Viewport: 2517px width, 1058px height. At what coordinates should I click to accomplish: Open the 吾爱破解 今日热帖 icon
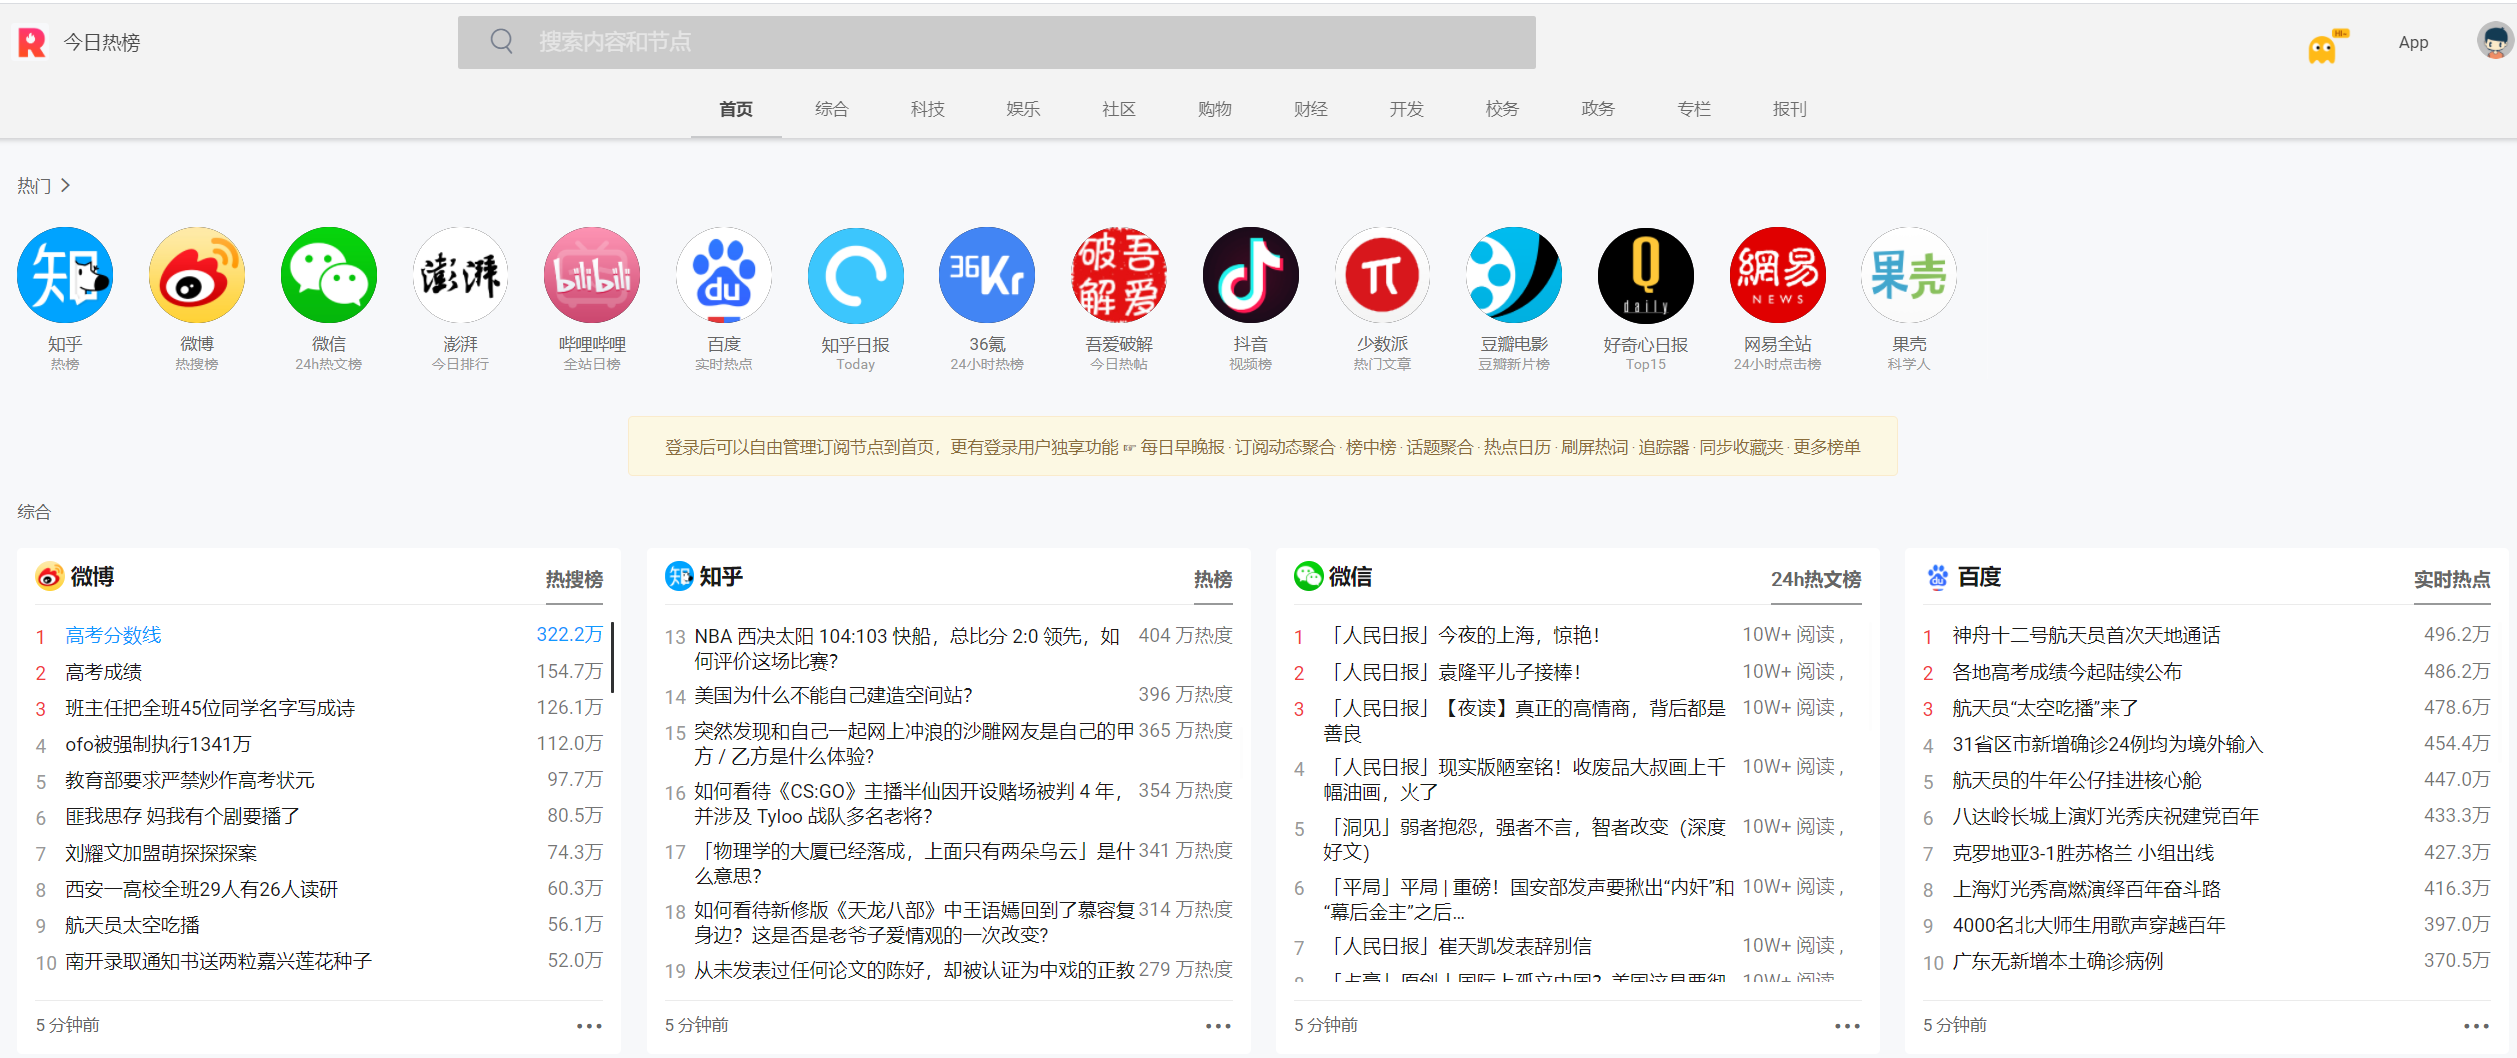(x=1119, y=275)
